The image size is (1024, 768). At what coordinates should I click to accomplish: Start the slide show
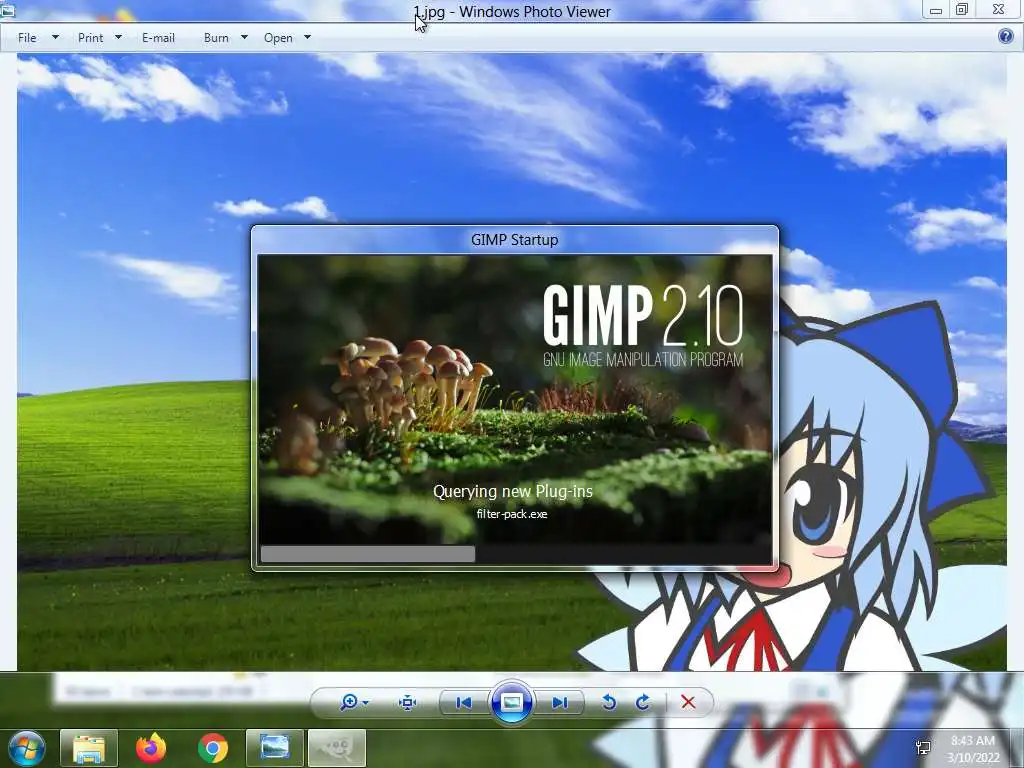click(511, 702)
